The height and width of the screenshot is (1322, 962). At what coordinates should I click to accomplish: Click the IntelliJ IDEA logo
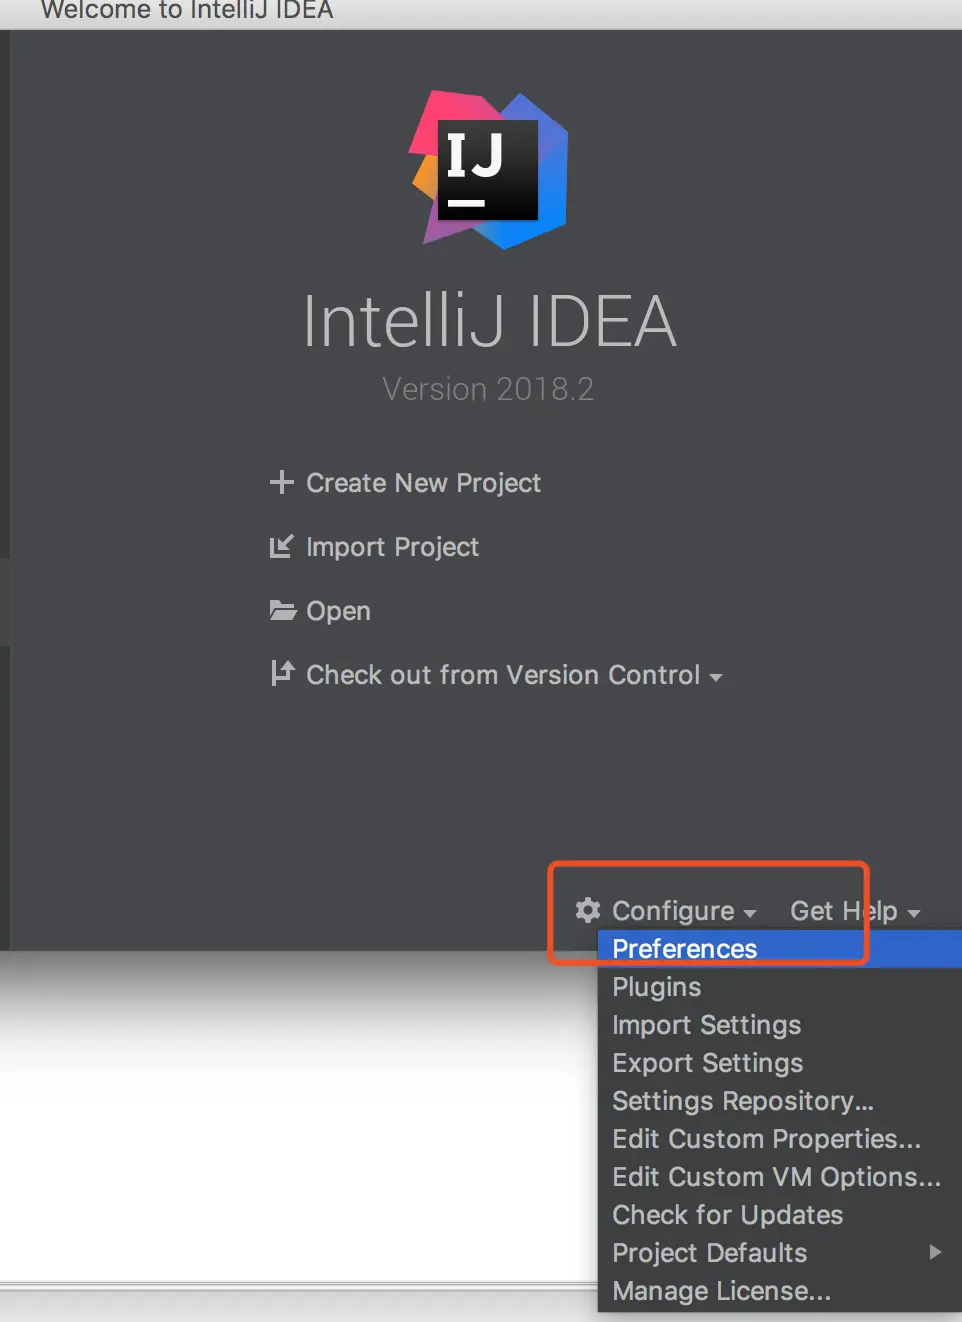(x=489, y=170)
